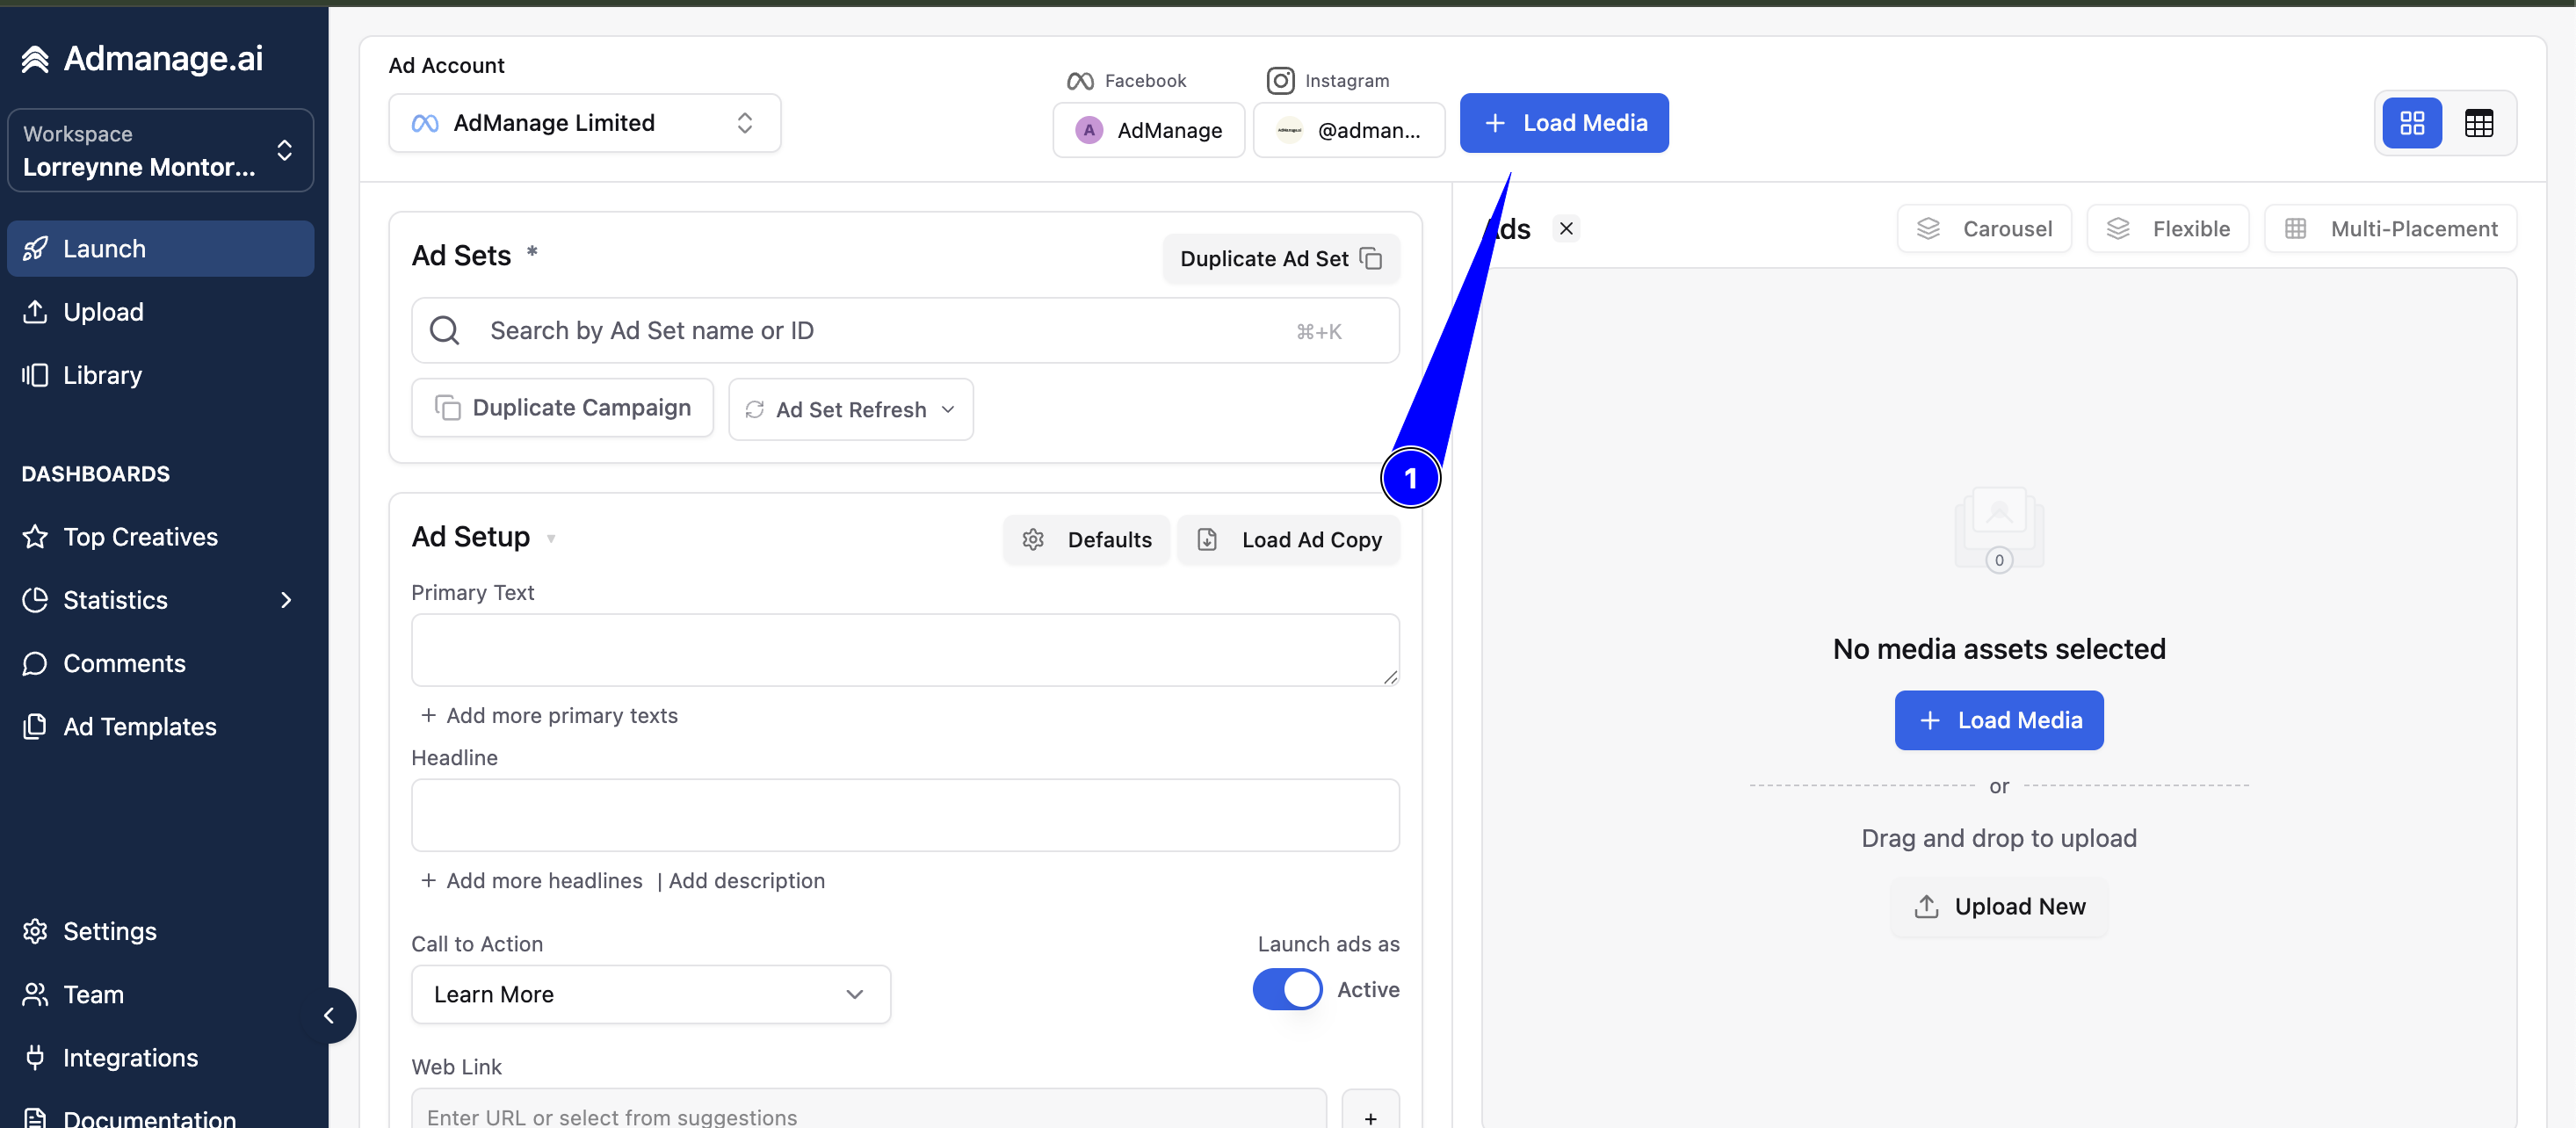
Task: Click Add more headlines link
Action: (x=532, y=880)
